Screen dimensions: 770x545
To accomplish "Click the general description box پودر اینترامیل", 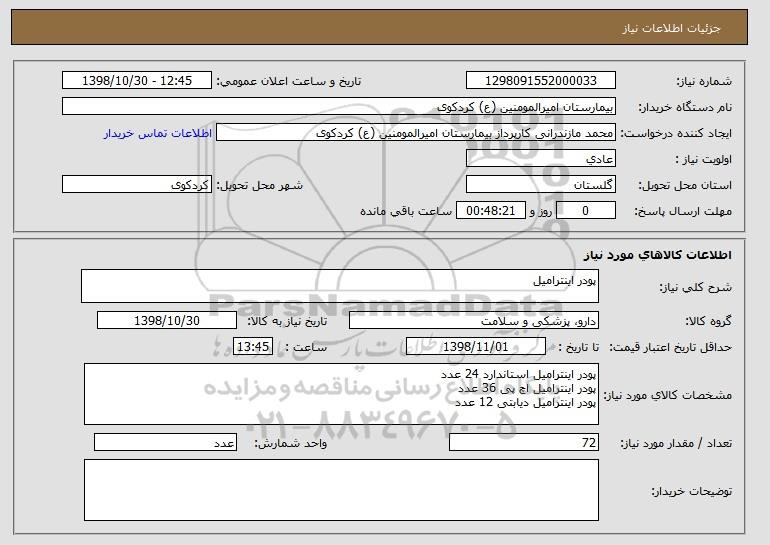I will pyautogui.click(x=340, y=286).
